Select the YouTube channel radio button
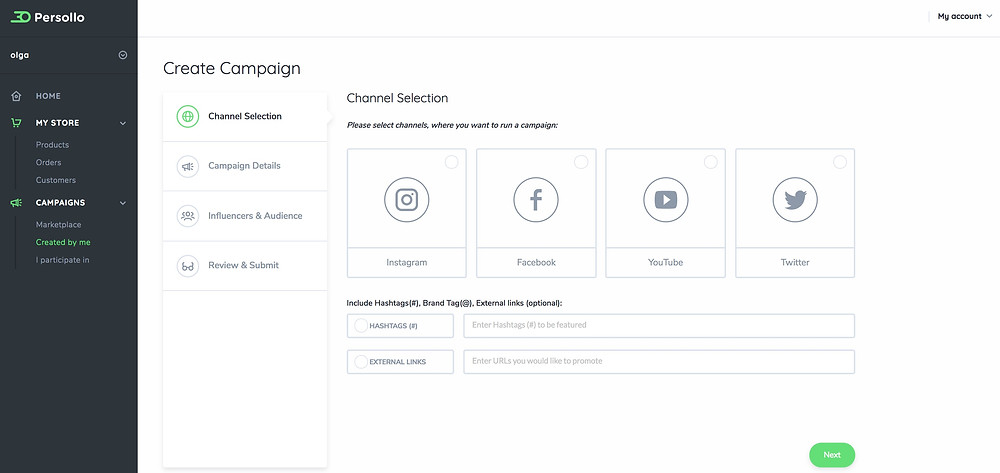 pyautogui.click(x=710, y=162)
